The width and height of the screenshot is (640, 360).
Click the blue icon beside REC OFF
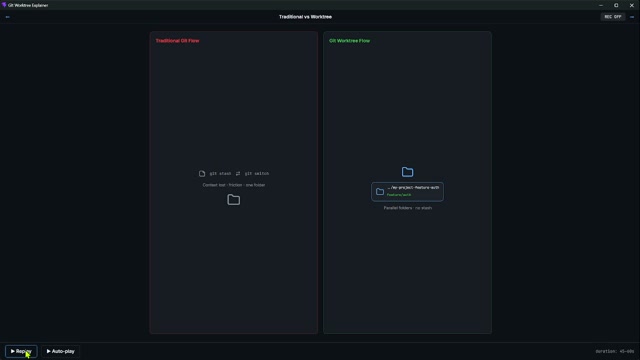point(632,17)
